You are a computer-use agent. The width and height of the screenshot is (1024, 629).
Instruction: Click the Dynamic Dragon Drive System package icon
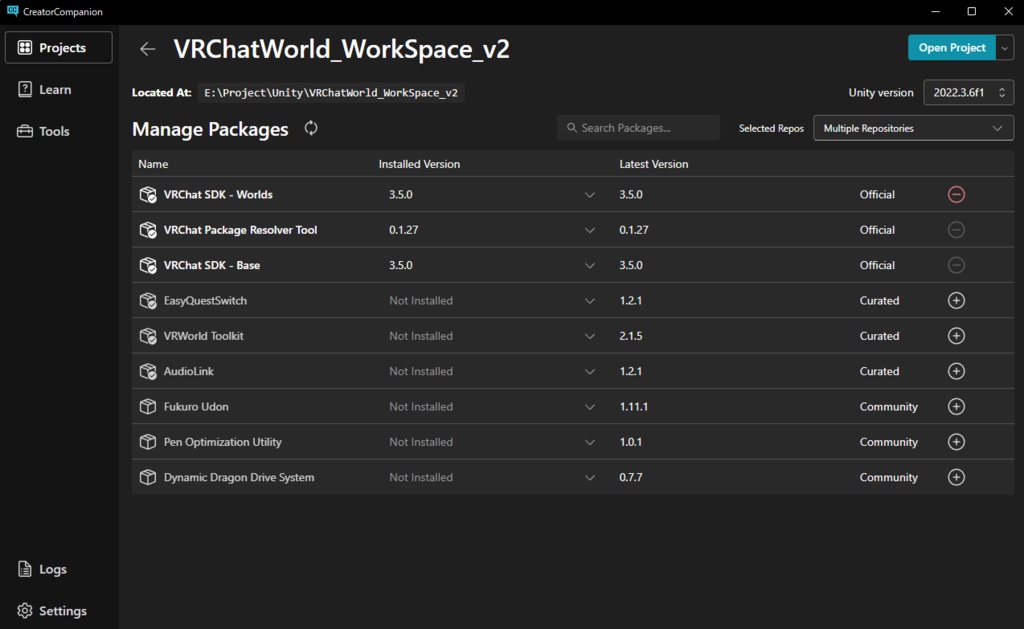point(148,477)
